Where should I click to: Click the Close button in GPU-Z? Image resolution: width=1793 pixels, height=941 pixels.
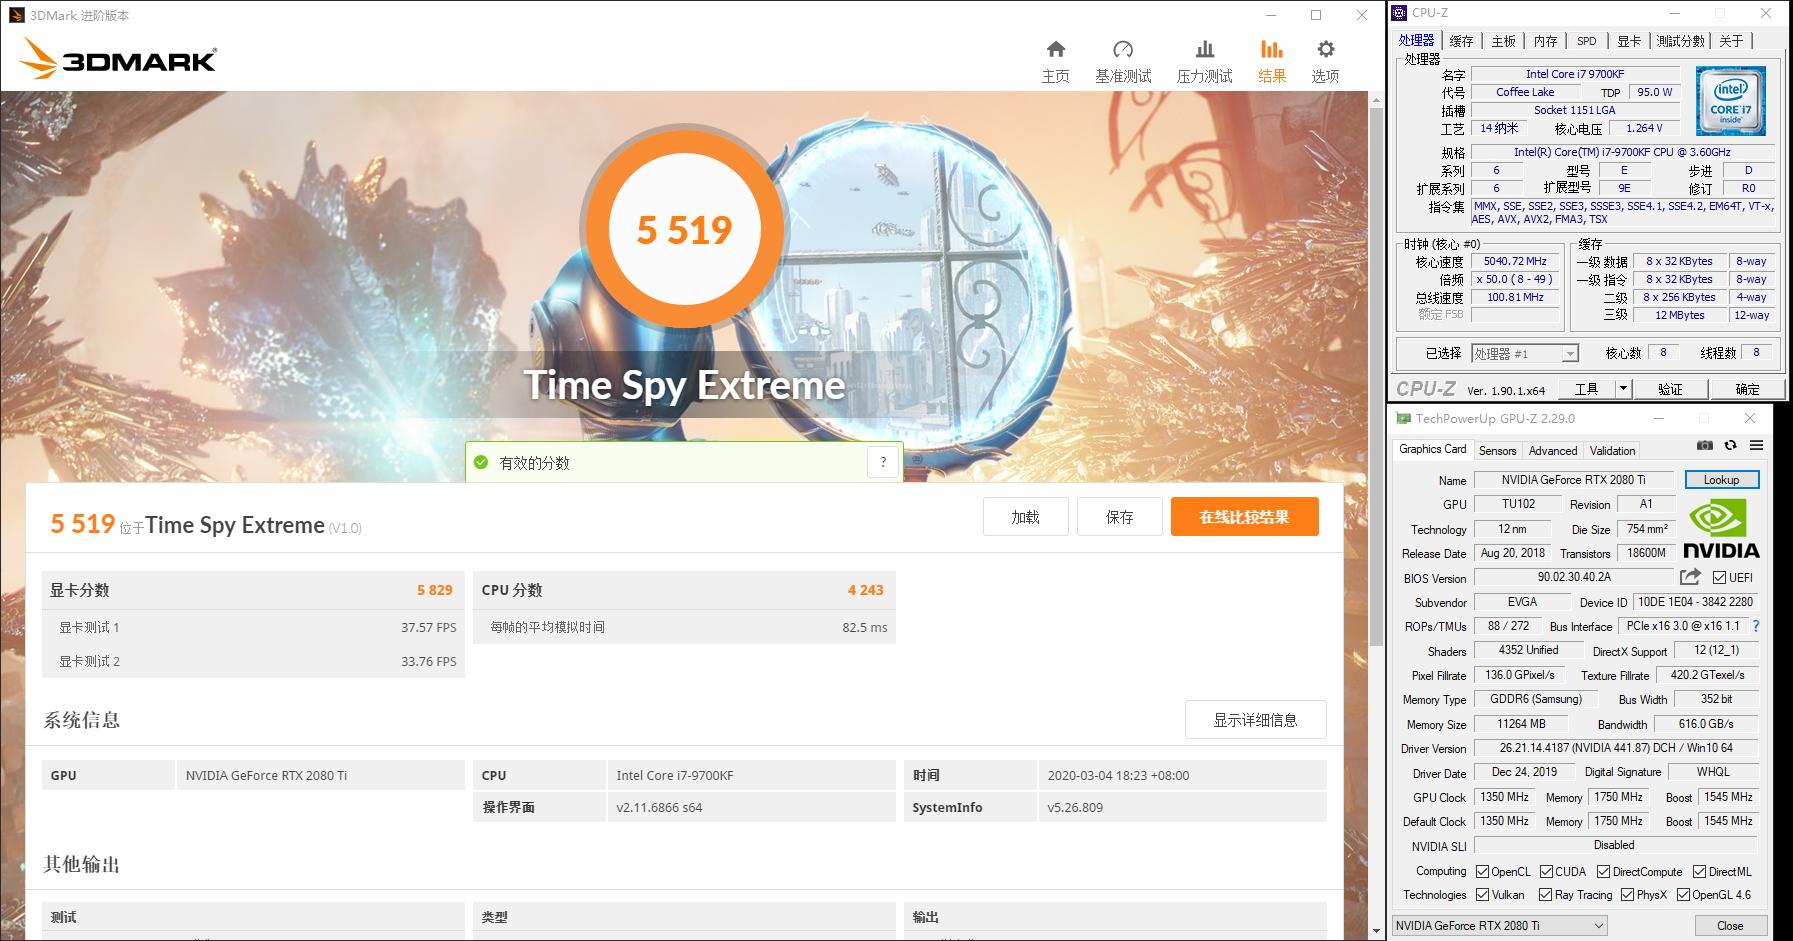click(x=1730, y=925)
